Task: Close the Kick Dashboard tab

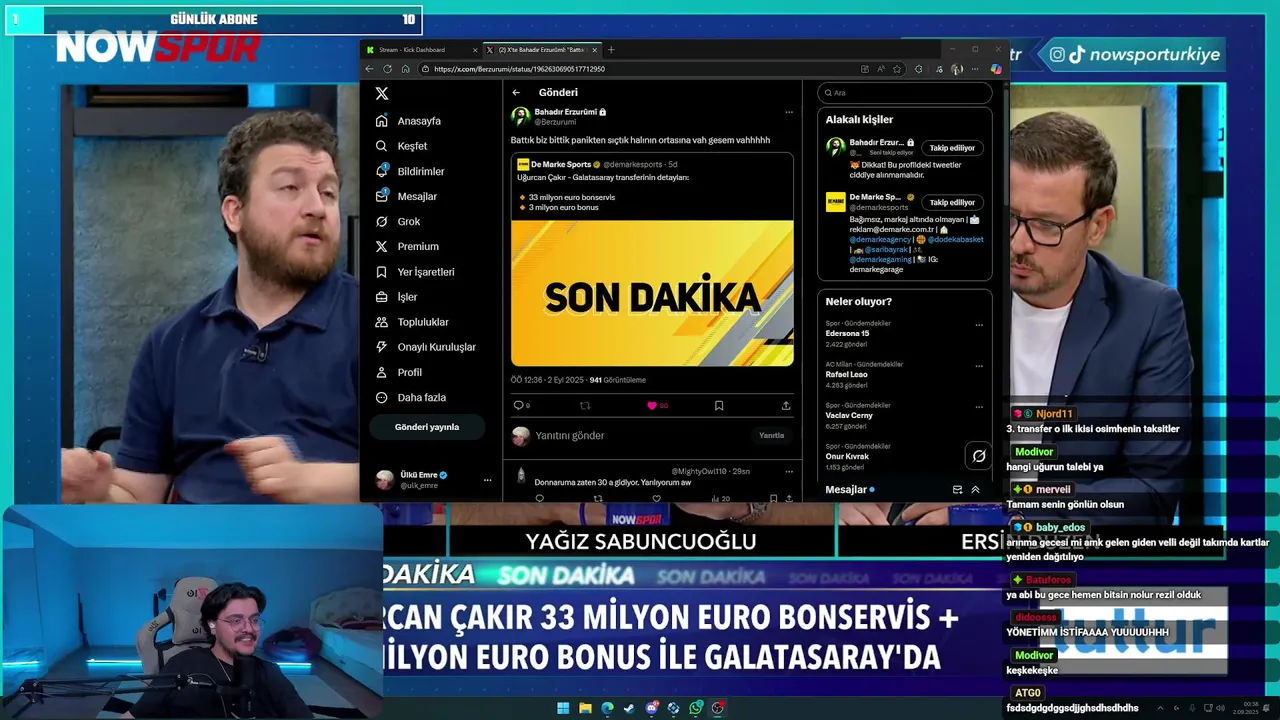Action: 475,50
